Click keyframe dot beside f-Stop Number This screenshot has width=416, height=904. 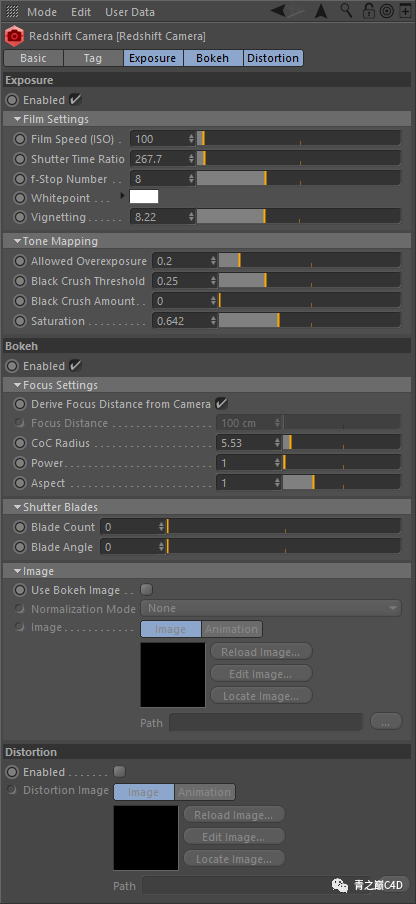tap(21, 179)
